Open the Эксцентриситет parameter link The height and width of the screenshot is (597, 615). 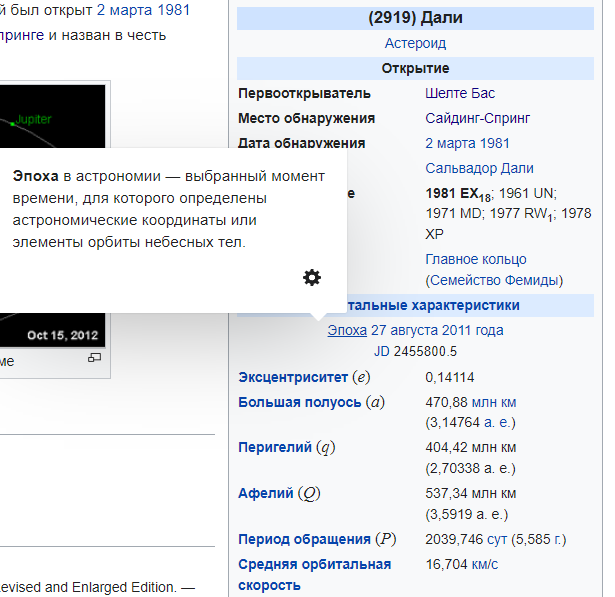point(293,377)
